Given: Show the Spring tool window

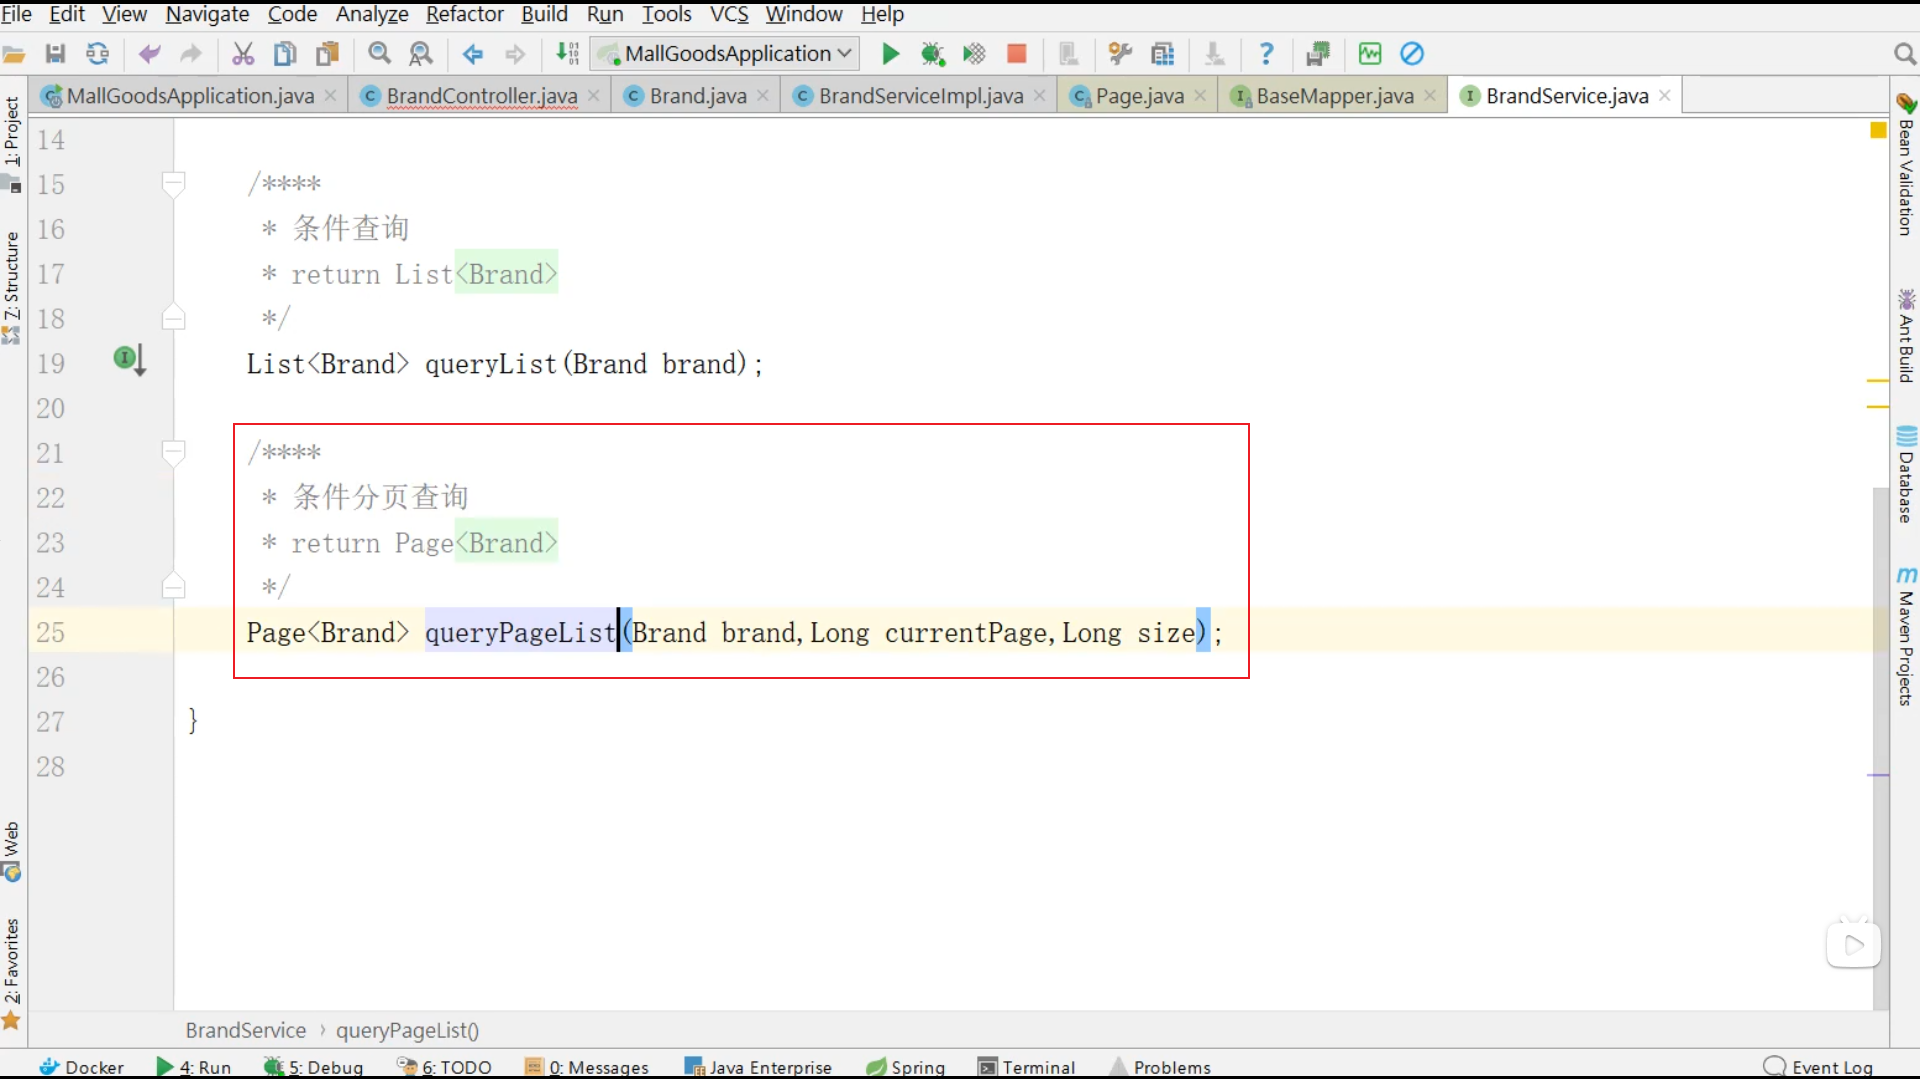Looking at the screenshot, I should [x=906, y=1067].
